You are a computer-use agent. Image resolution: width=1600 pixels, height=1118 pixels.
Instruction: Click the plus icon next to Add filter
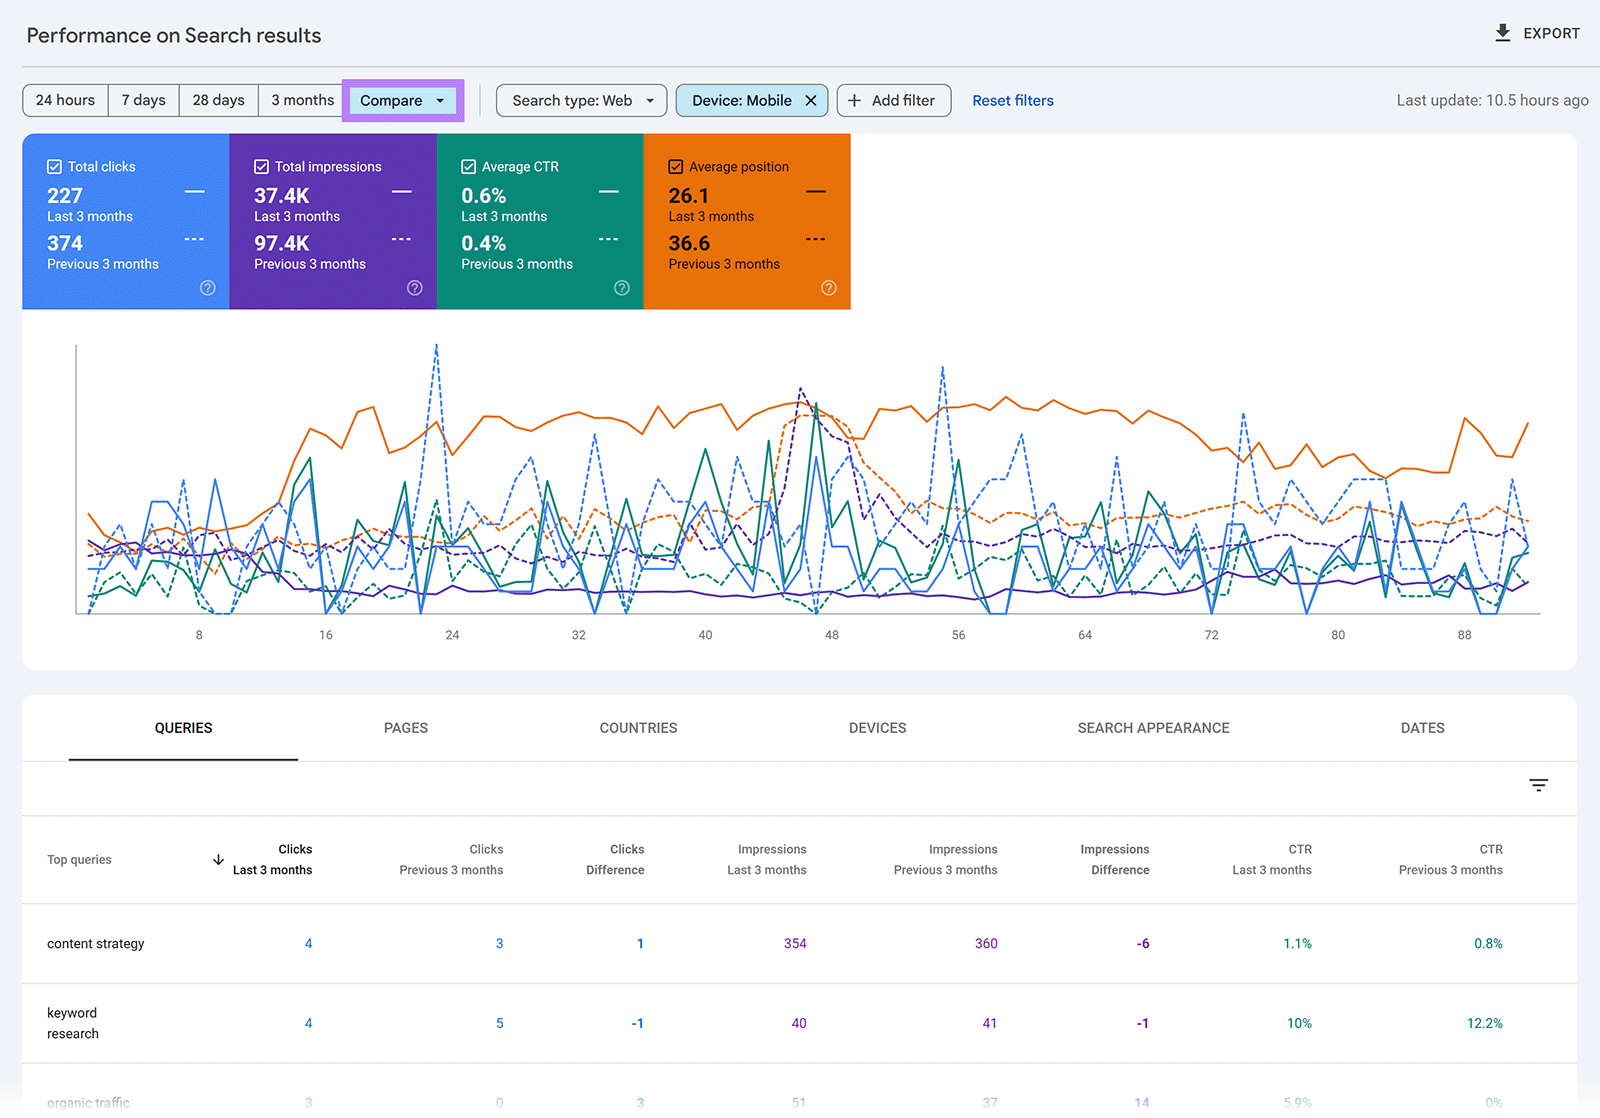pyautogui.click(x=855, y=100)
